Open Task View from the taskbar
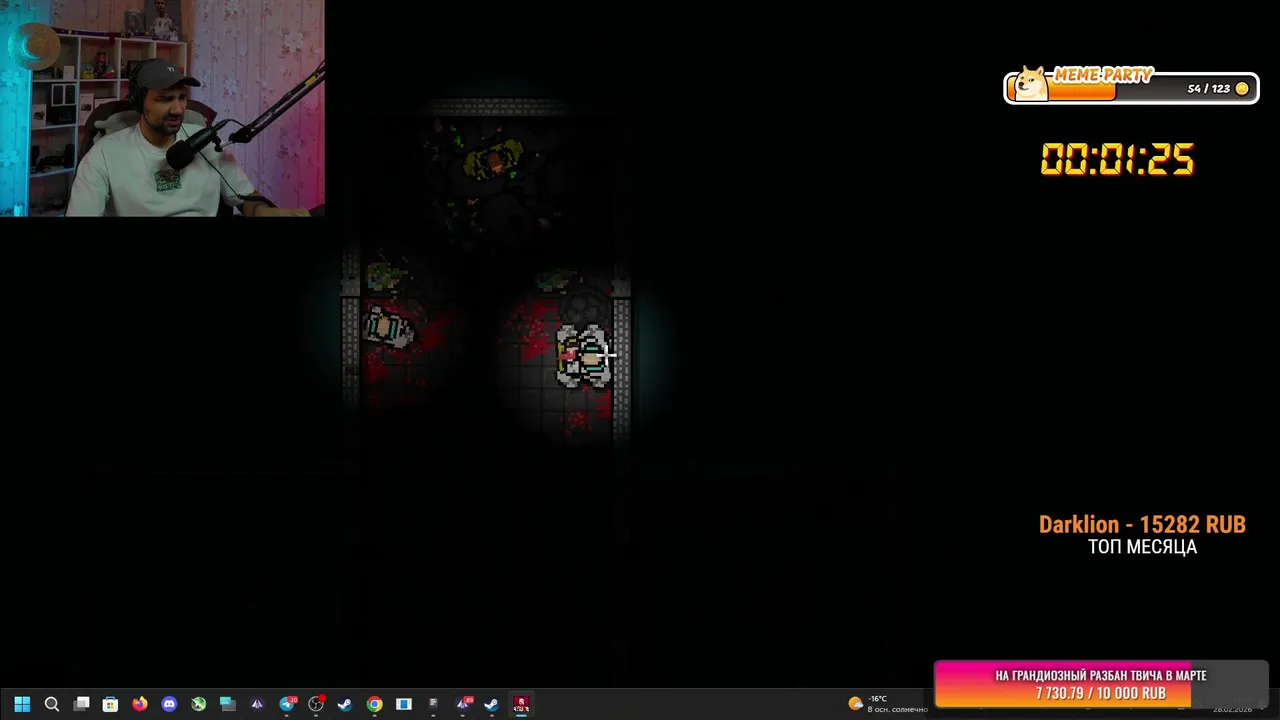The height and width of the screenshot is (720, 1280). point(82,704)
